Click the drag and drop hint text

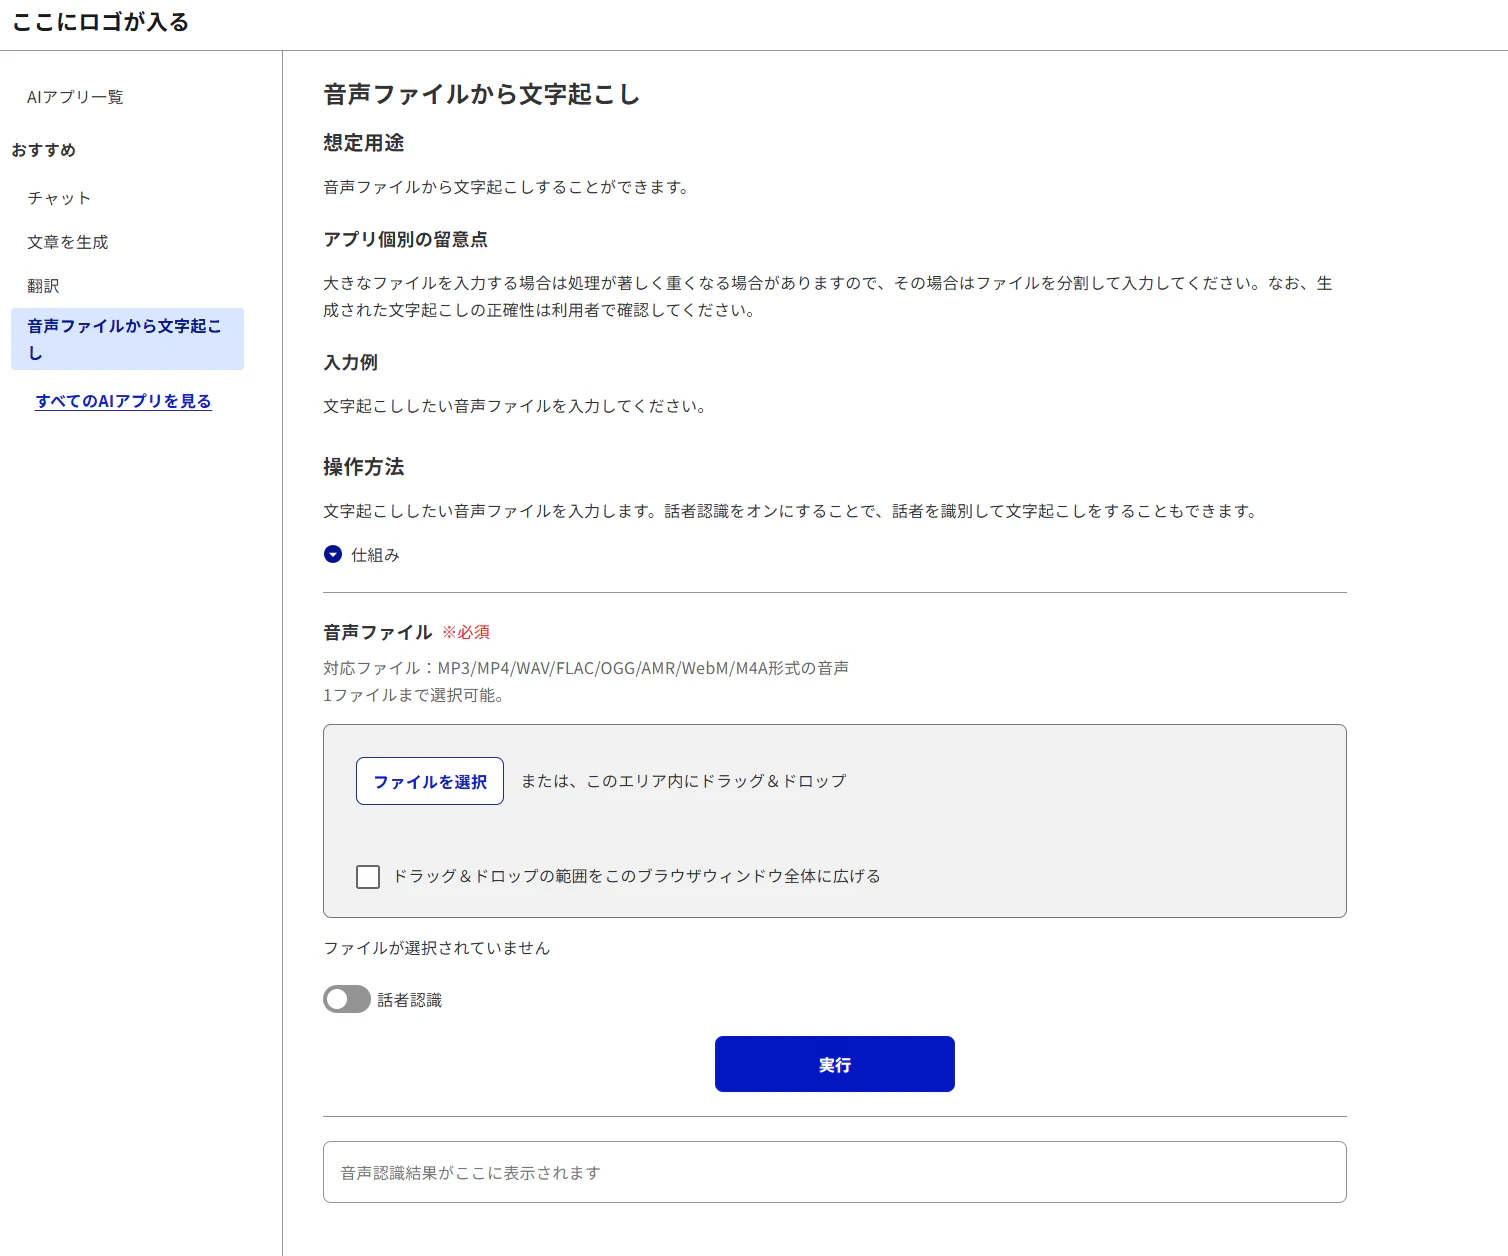click(684, 781)
